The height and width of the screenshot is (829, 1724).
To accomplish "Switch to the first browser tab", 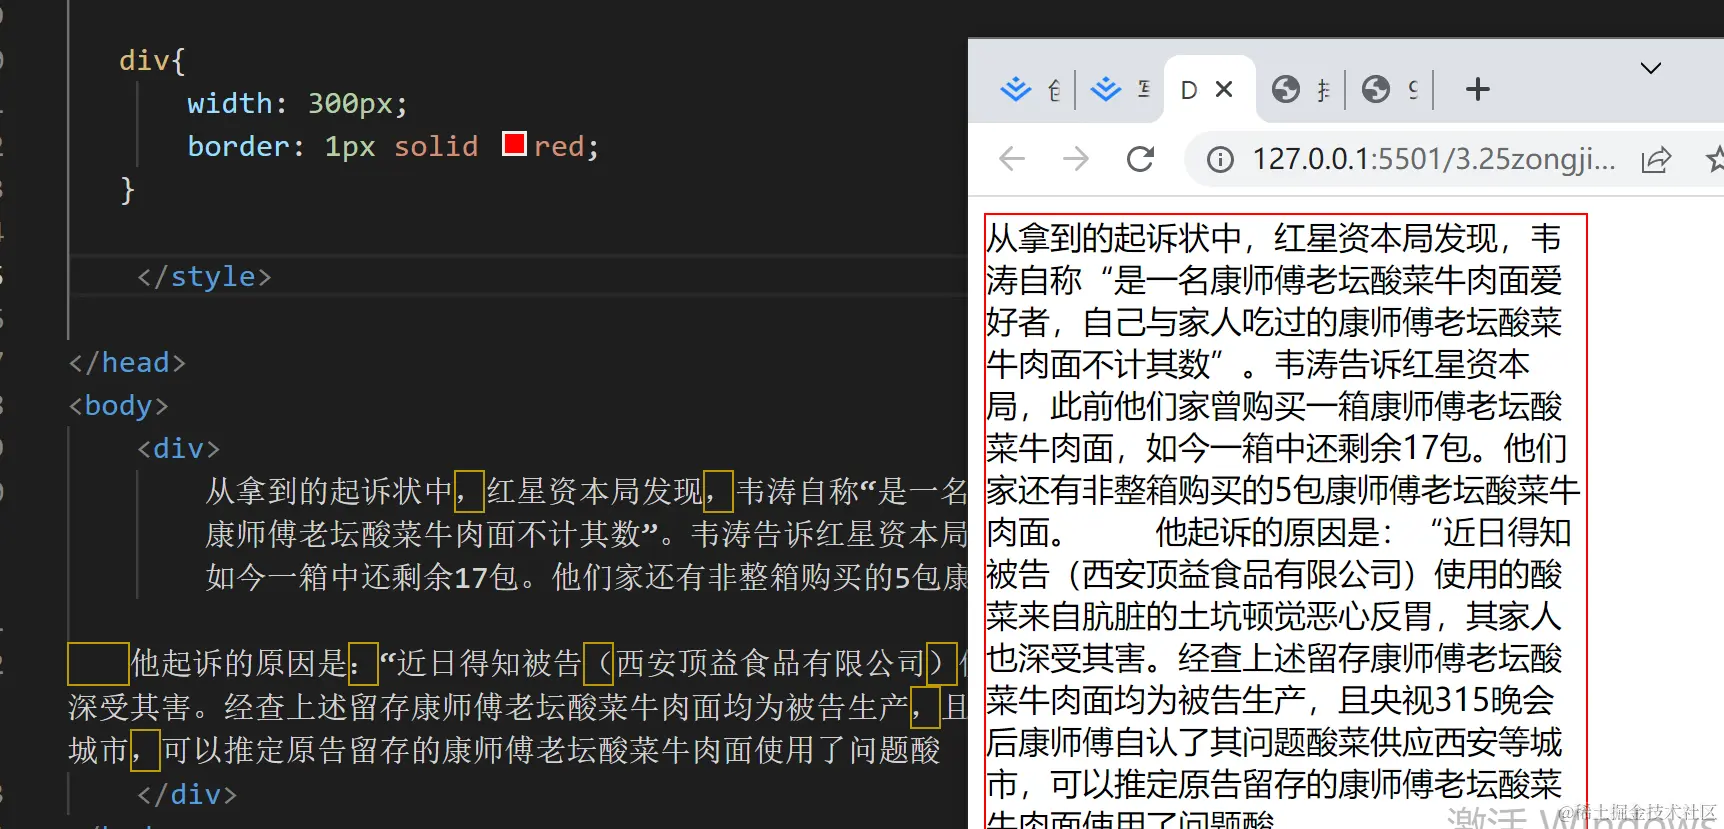I will tap(1033, 90).
